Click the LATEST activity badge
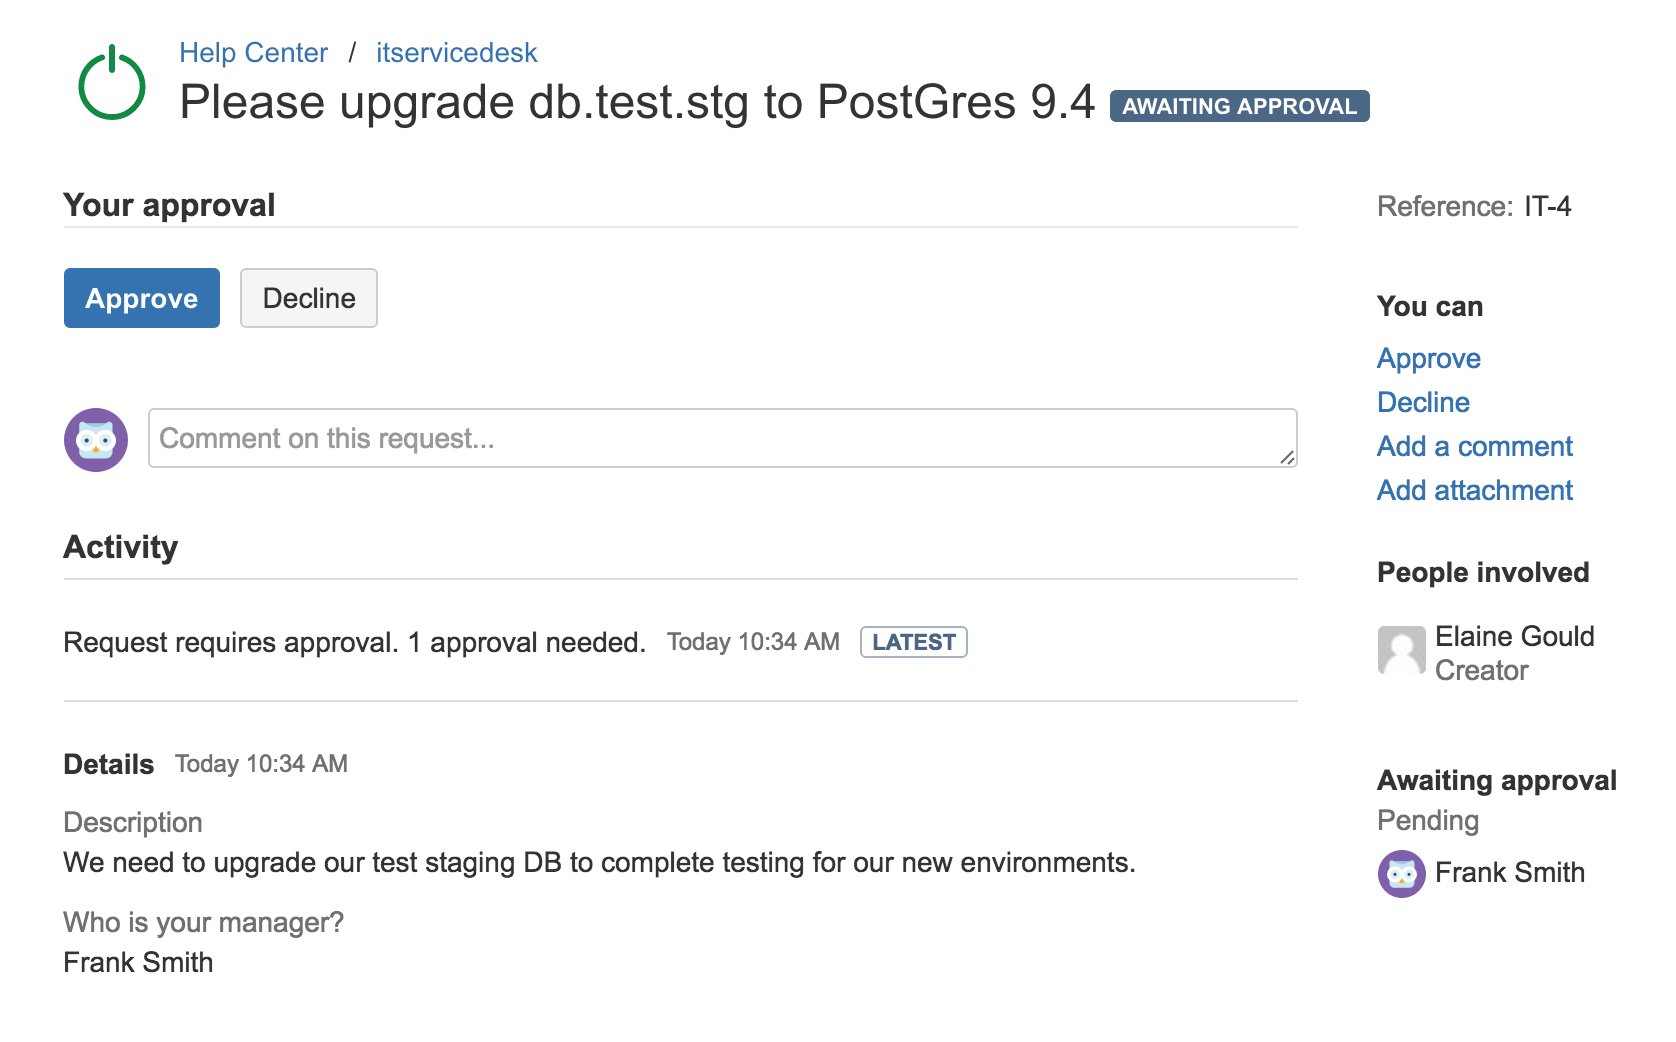This screenshot has width=1676, height=1042. click(914, 642)
